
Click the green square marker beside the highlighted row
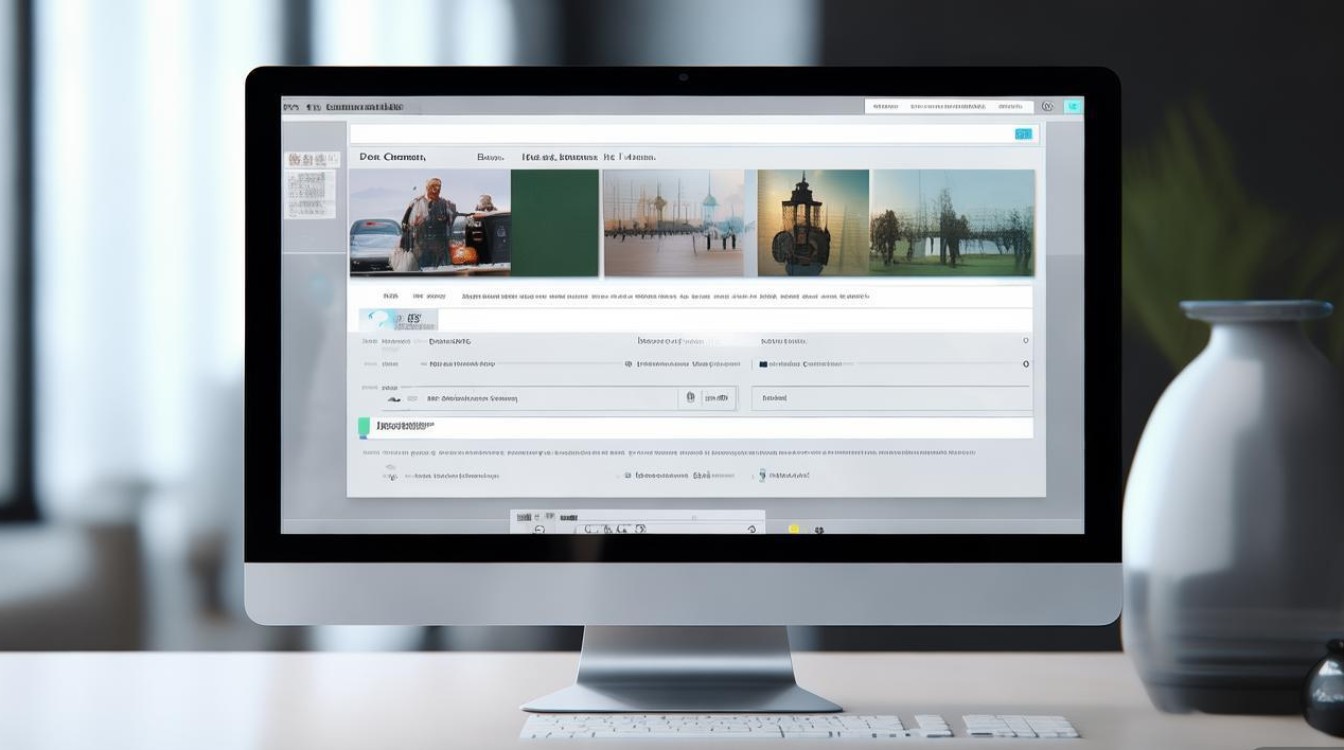tap(364, 427)
